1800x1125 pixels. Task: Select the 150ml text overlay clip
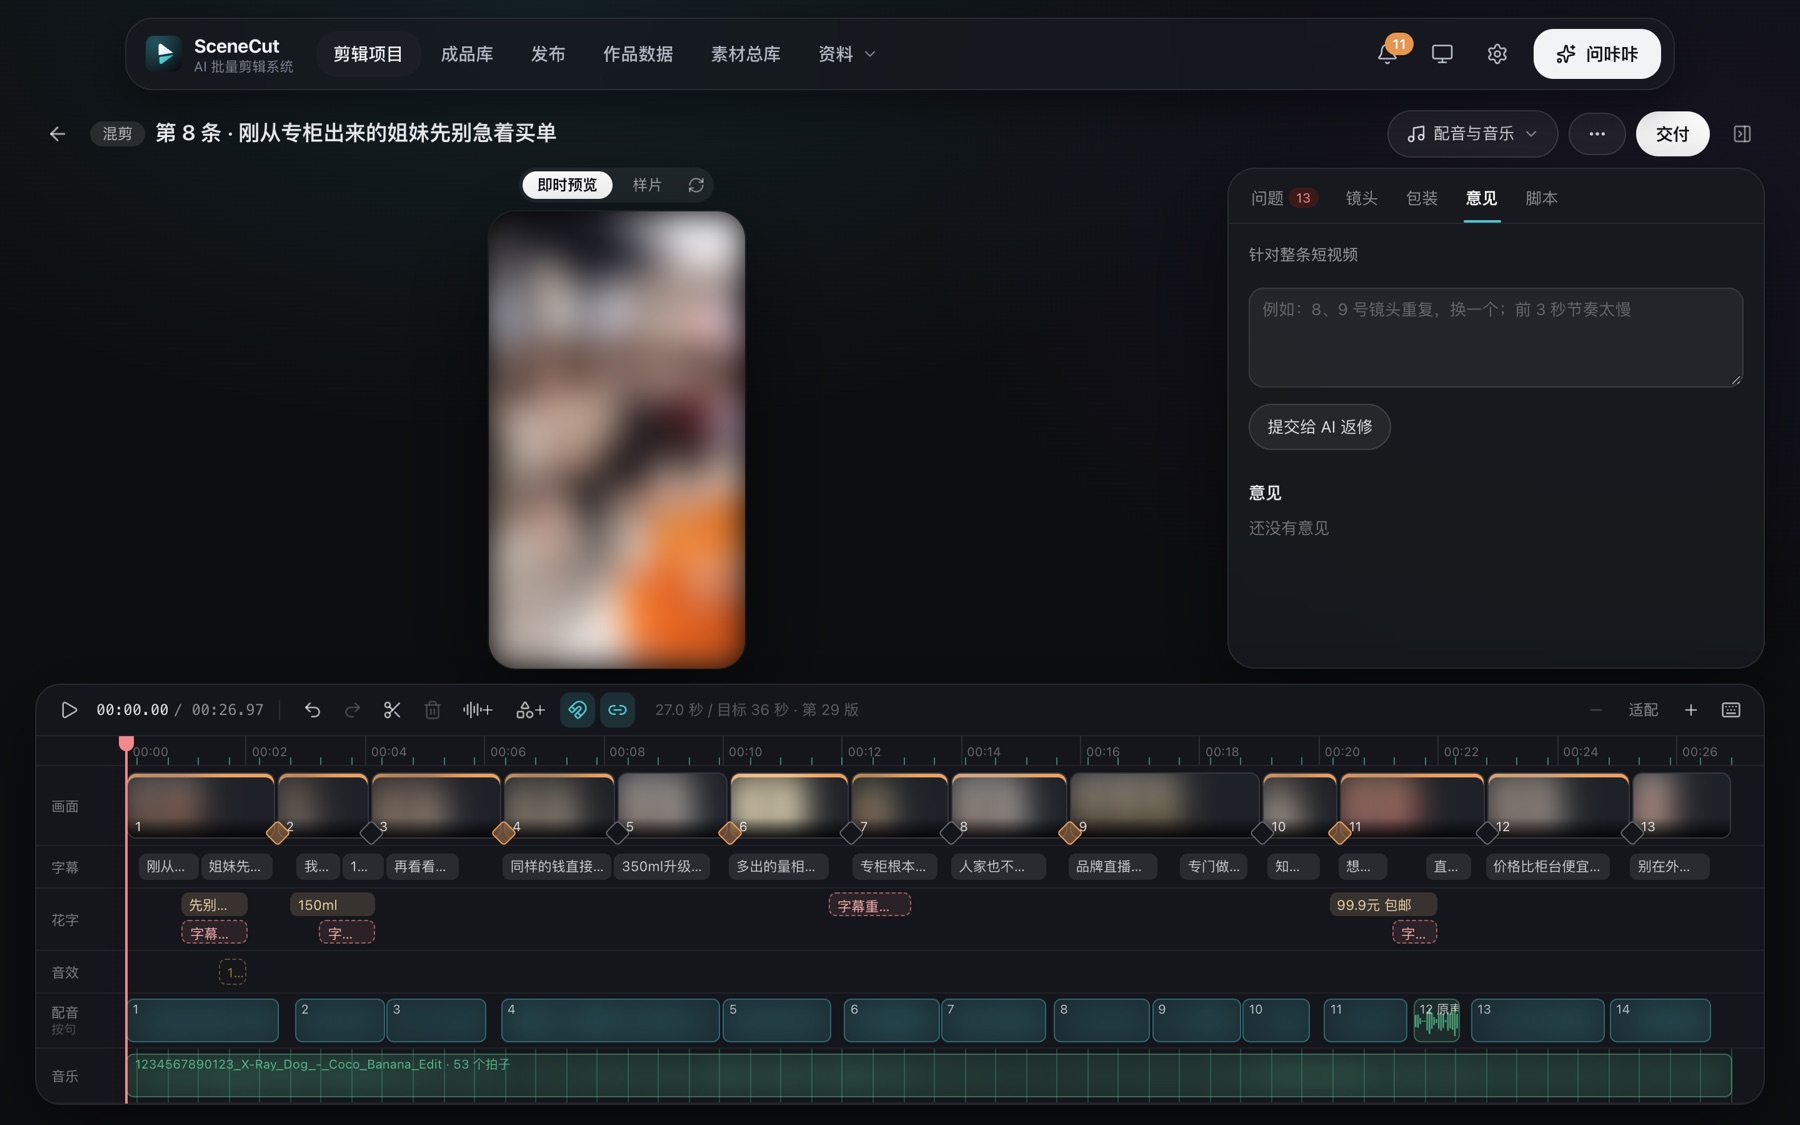[x=332, y=905]
